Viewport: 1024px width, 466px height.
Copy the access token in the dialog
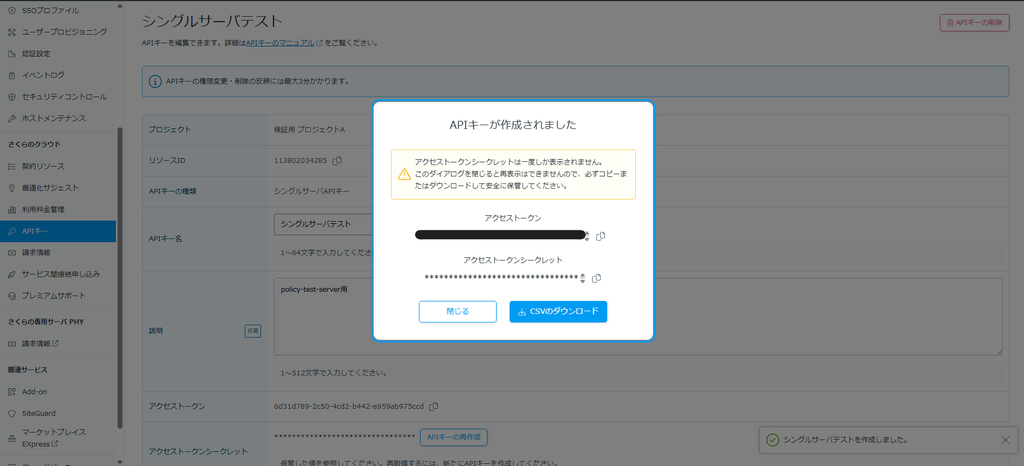tap(601, 236)
